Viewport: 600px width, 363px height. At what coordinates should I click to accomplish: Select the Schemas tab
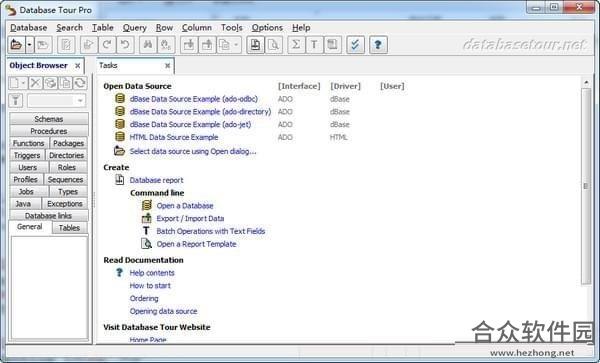click(49, 119)
